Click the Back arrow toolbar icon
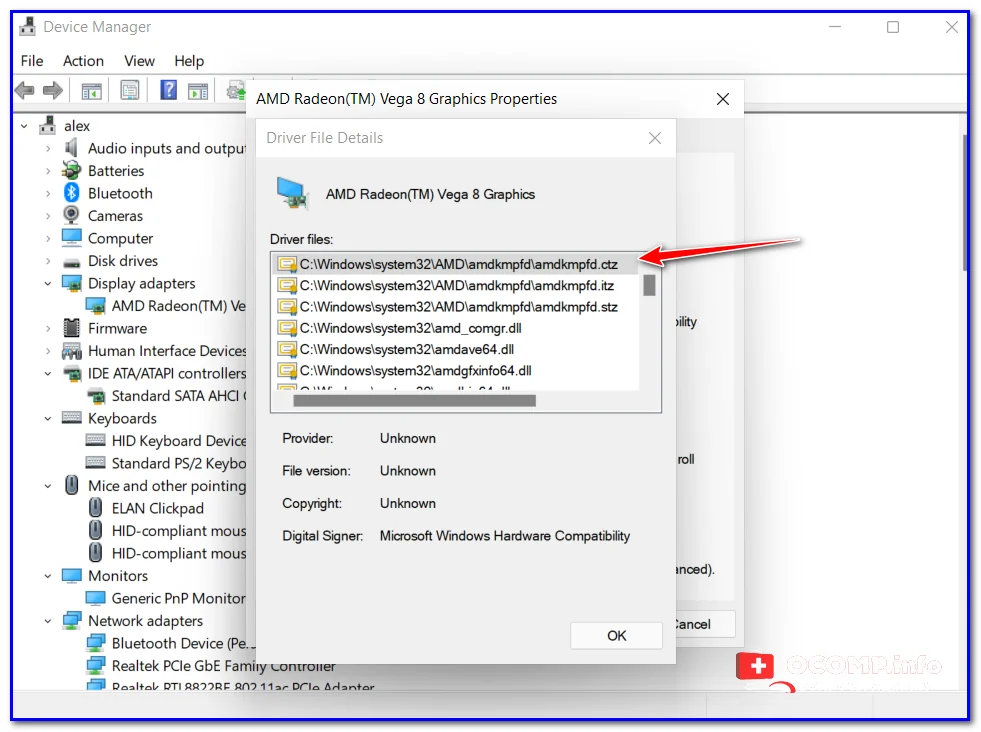Viewport: 981px width, 732px height. 24,91
